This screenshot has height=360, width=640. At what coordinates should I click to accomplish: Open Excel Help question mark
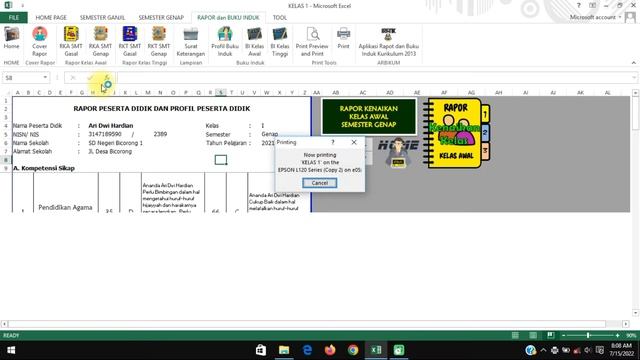click(578, 6)
